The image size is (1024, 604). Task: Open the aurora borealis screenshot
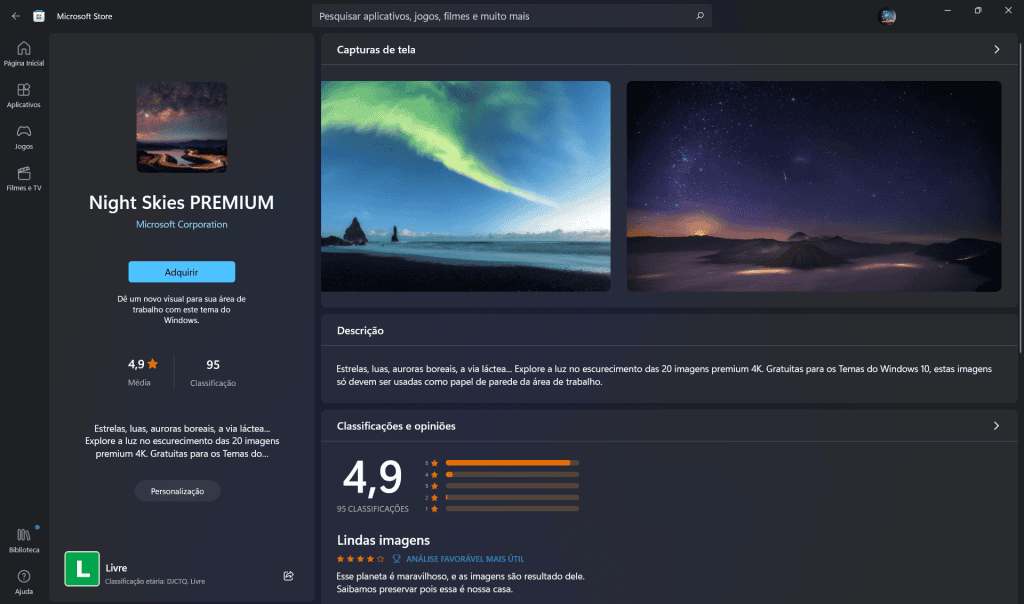(466, 186)
